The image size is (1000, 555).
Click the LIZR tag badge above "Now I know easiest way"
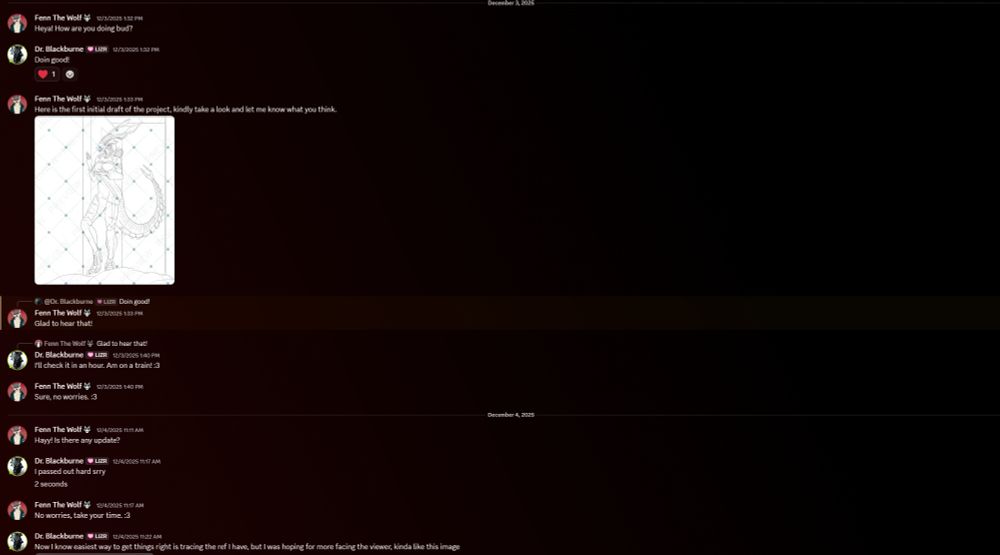[x=98, y=536]
